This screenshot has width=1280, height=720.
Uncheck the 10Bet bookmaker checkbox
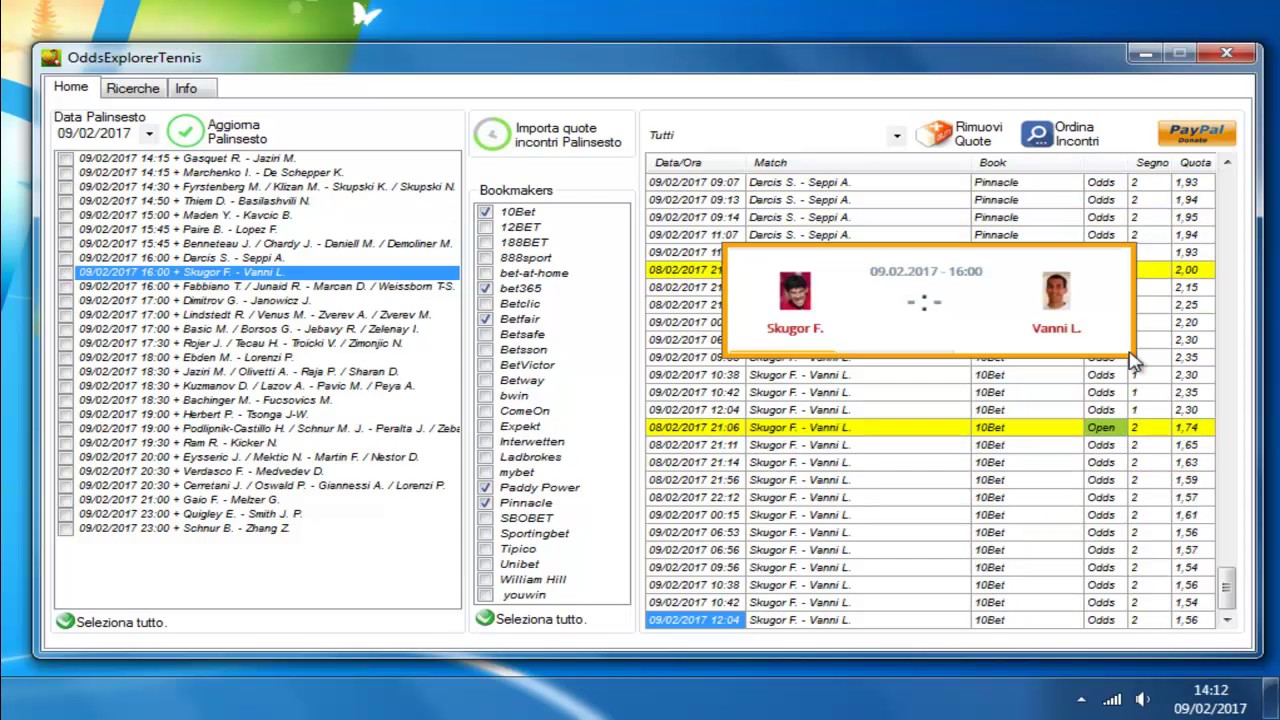pyautogui.click(x=485, y=212)
